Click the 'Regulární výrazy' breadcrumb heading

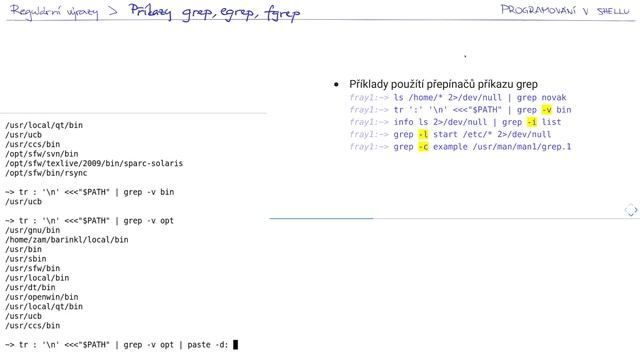tap(54, 11)
